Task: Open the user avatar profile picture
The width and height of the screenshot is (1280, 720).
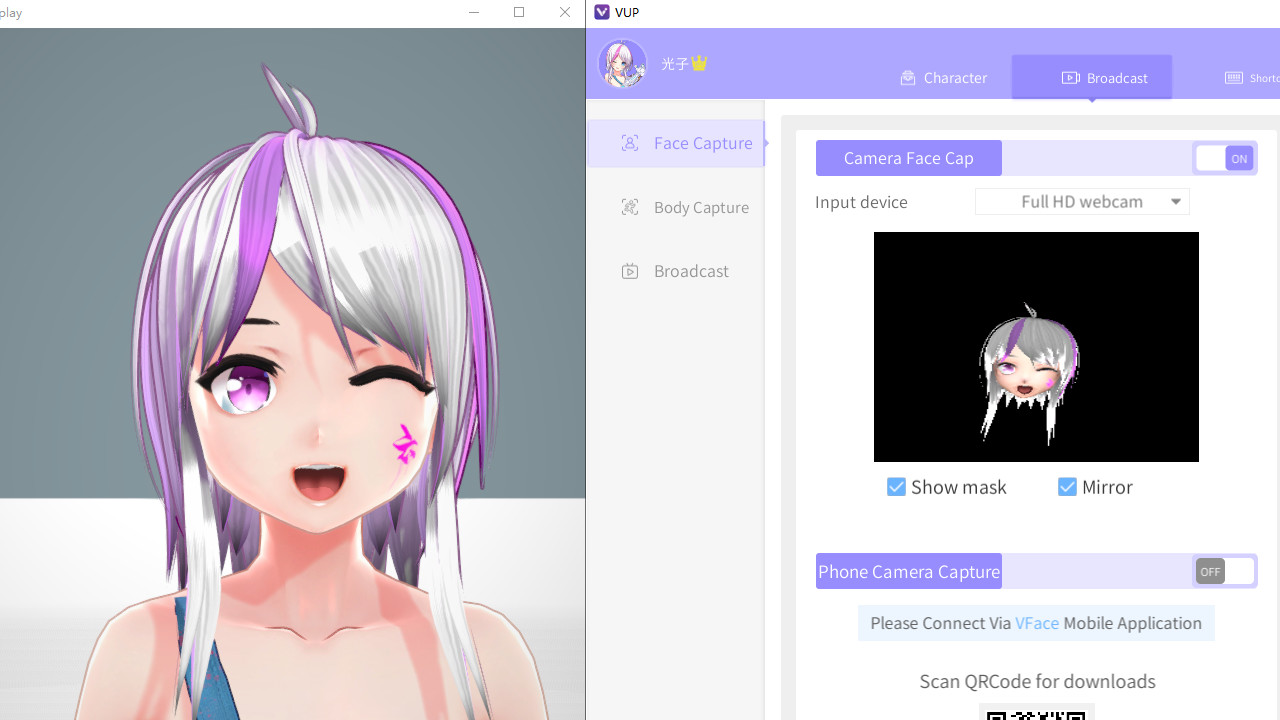Action: (x=622, y=63)
